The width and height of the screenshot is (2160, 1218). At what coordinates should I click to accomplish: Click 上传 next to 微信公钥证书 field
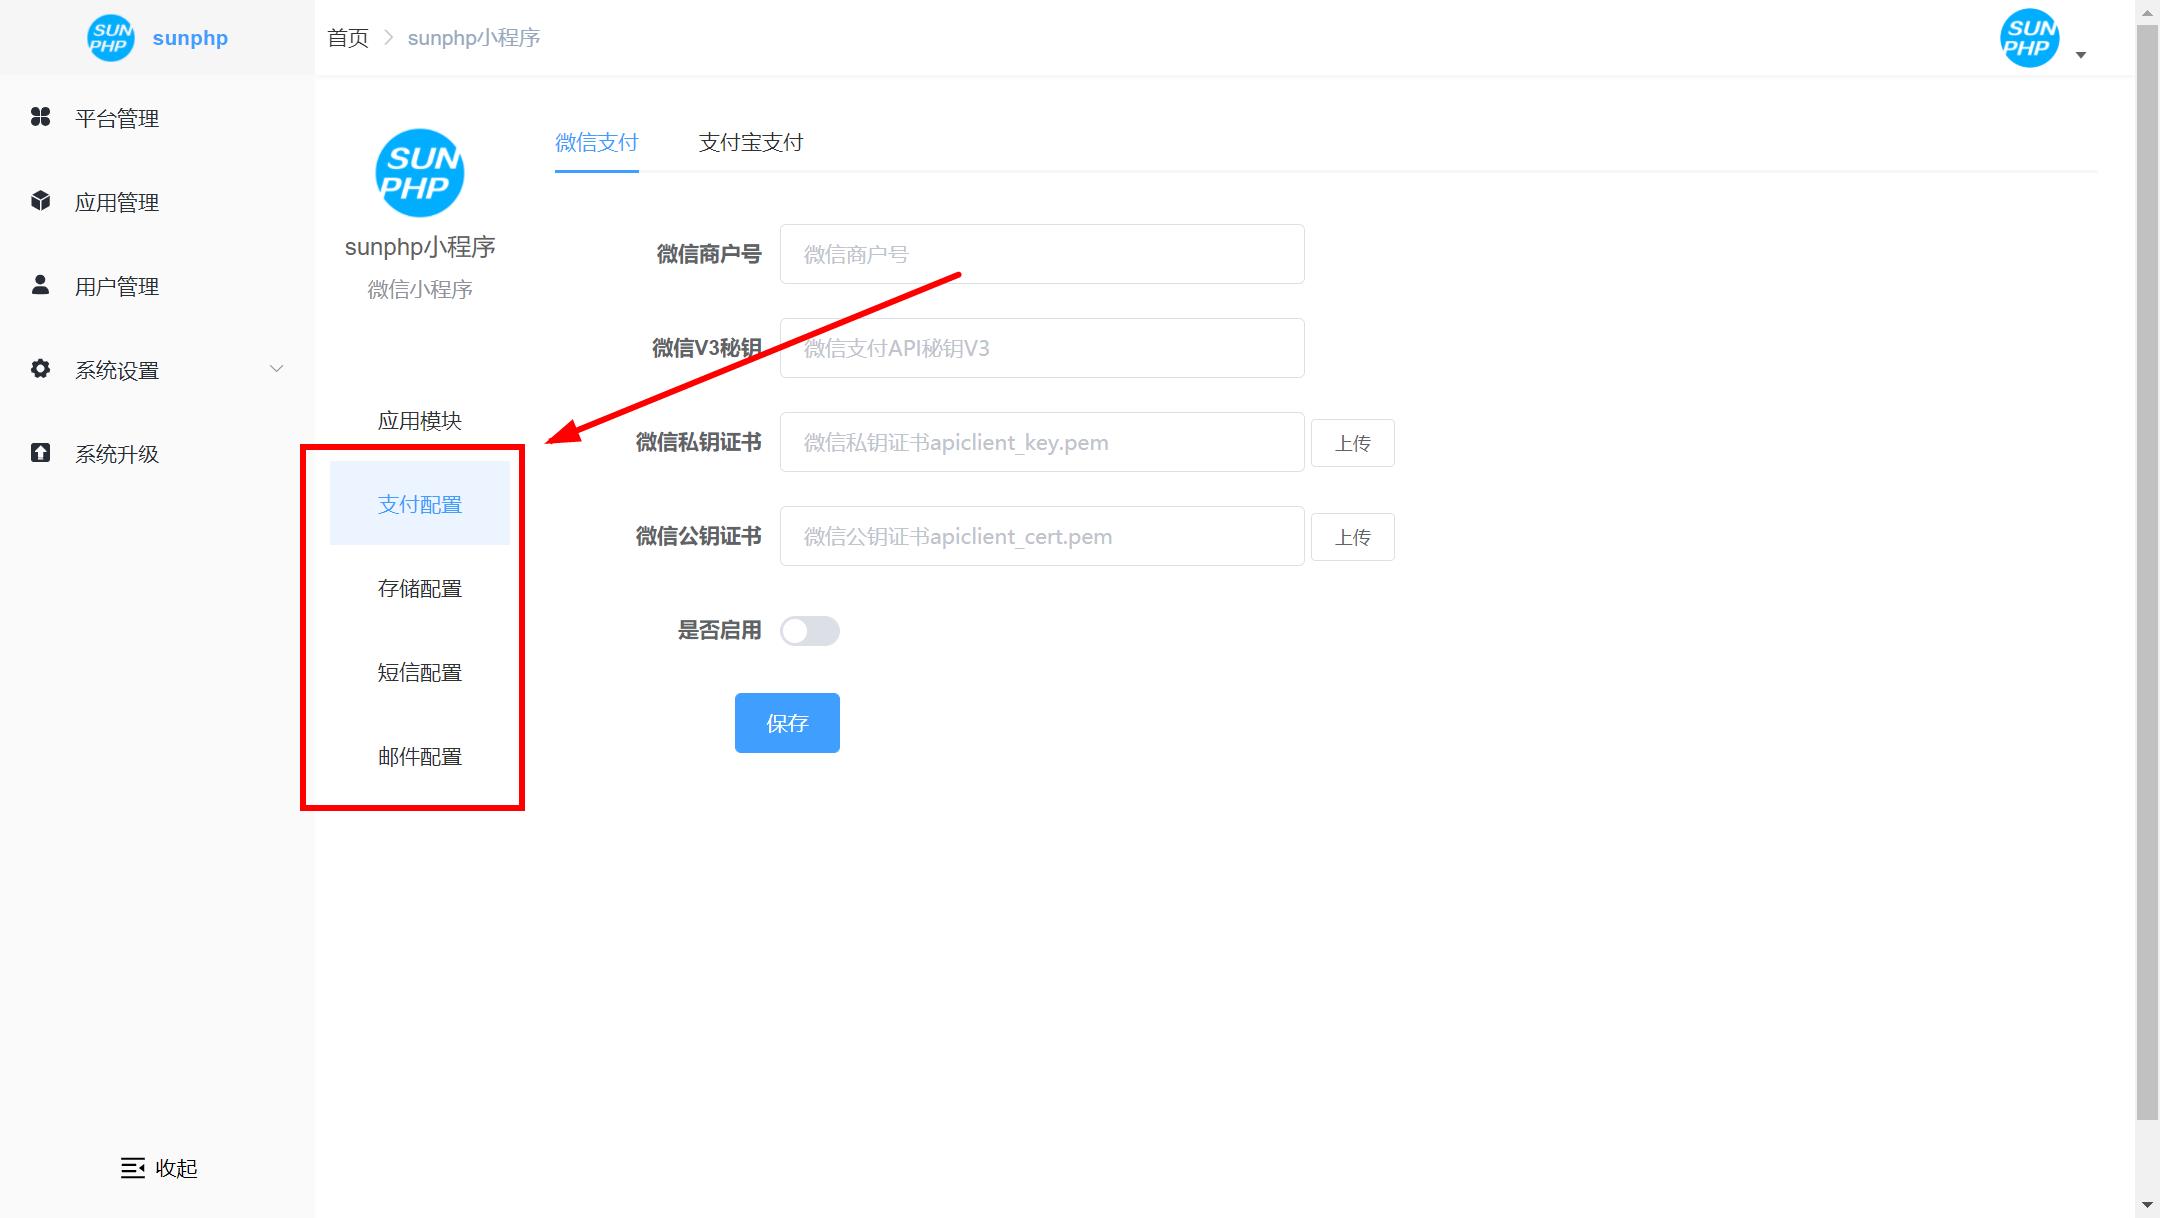coord(1353,537)
